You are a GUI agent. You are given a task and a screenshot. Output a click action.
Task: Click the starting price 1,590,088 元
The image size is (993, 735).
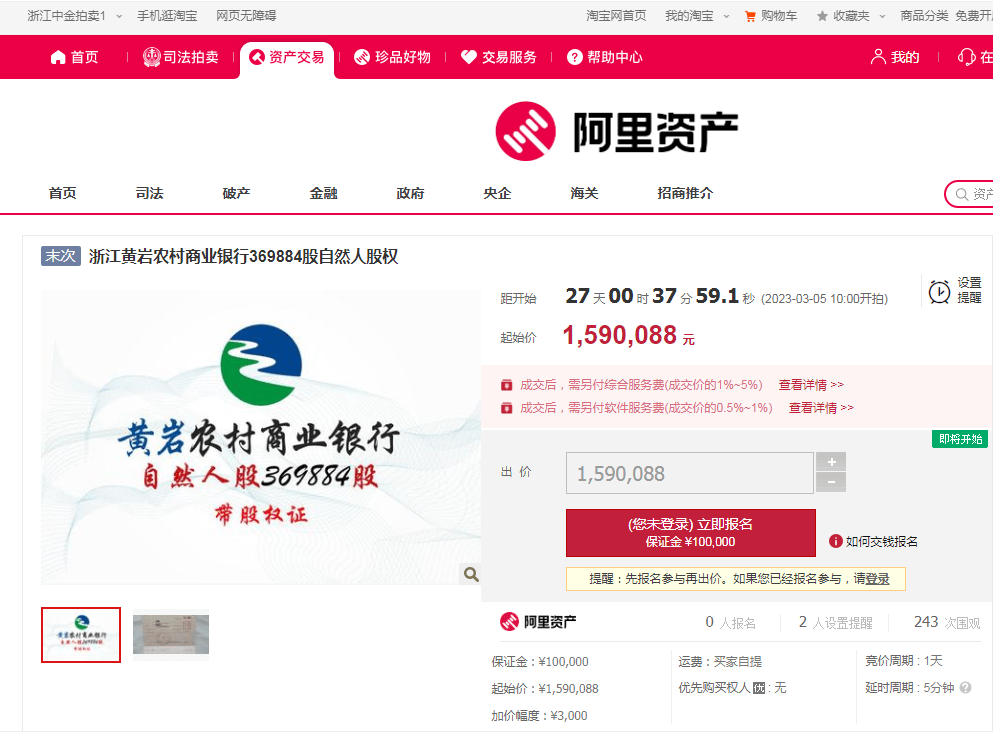coord(629,335)
